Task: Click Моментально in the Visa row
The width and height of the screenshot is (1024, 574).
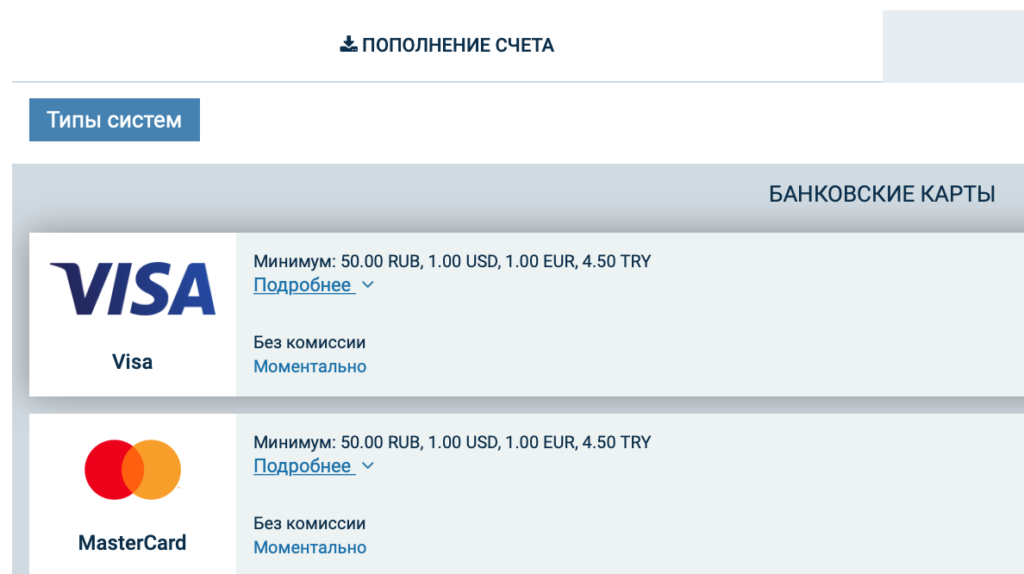Action: (310, 367)
